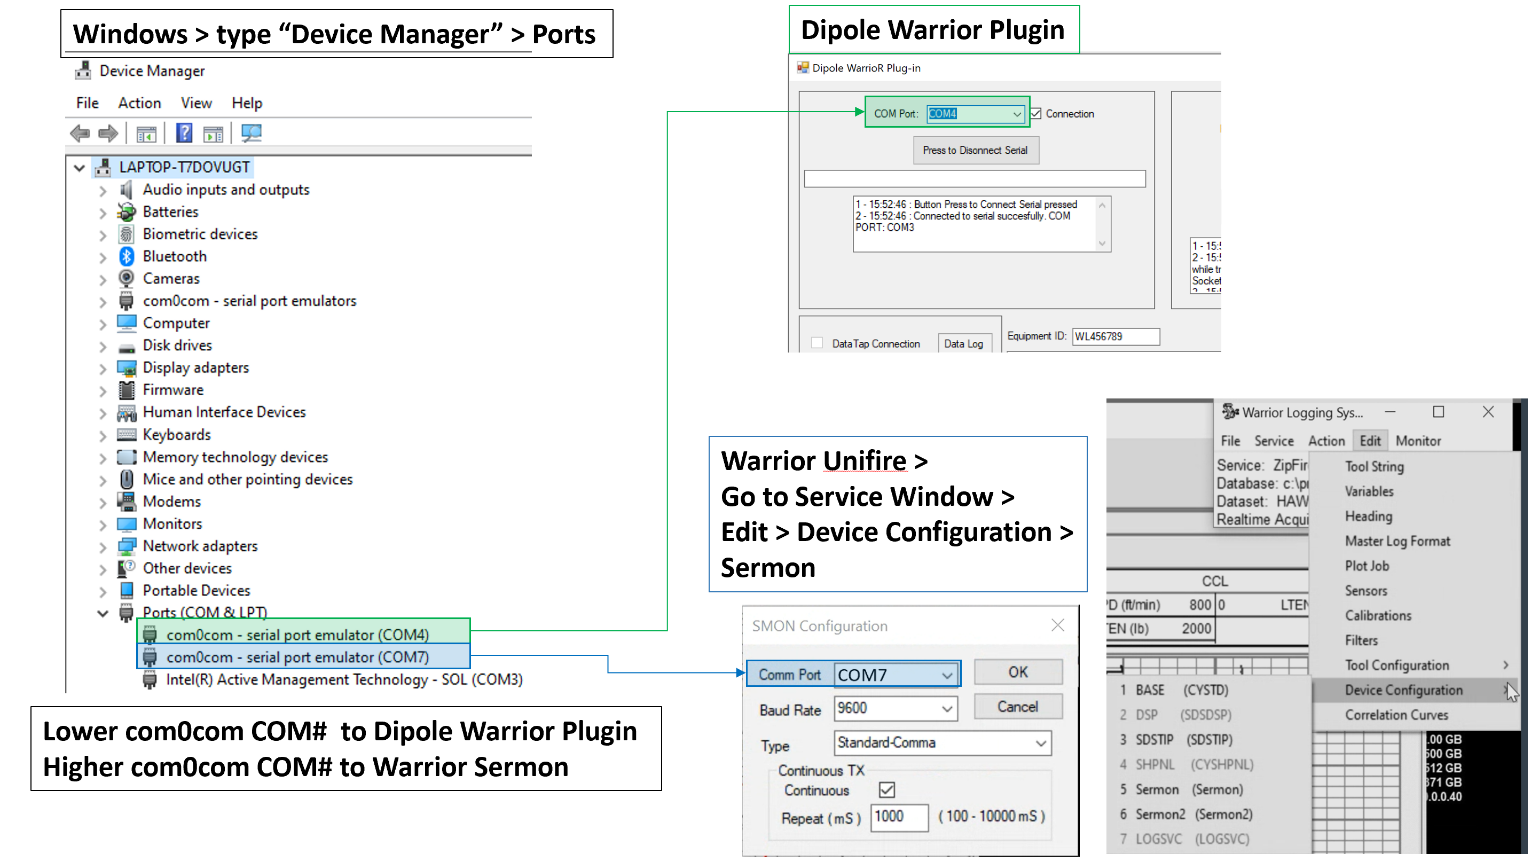
Task: Open the Monitor menu in Warrior Logging System
Action: coord(1418,441)
